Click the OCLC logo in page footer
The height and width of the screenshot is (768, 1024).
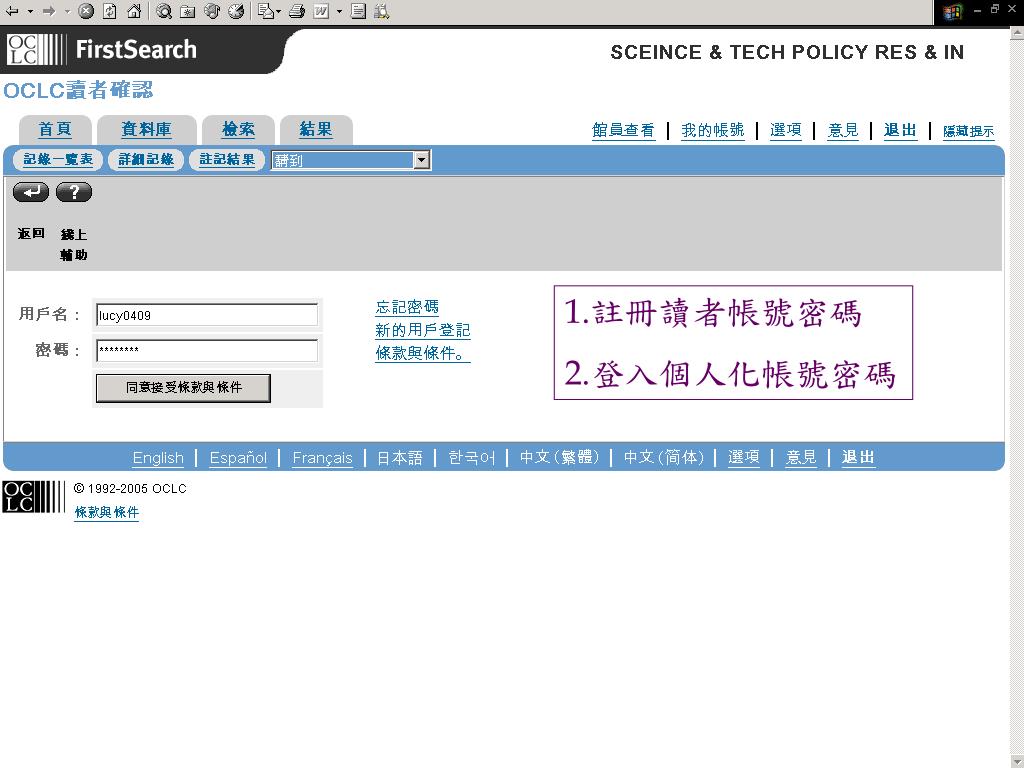click(x=33, y=497)
